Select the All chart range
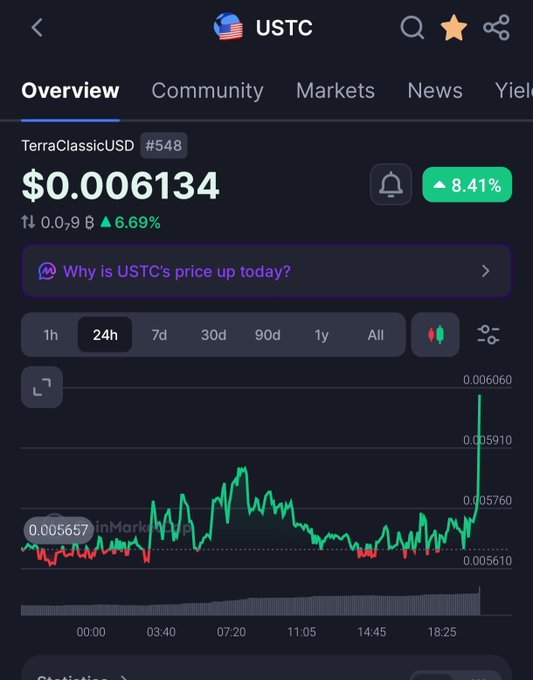 click(376, 335)
